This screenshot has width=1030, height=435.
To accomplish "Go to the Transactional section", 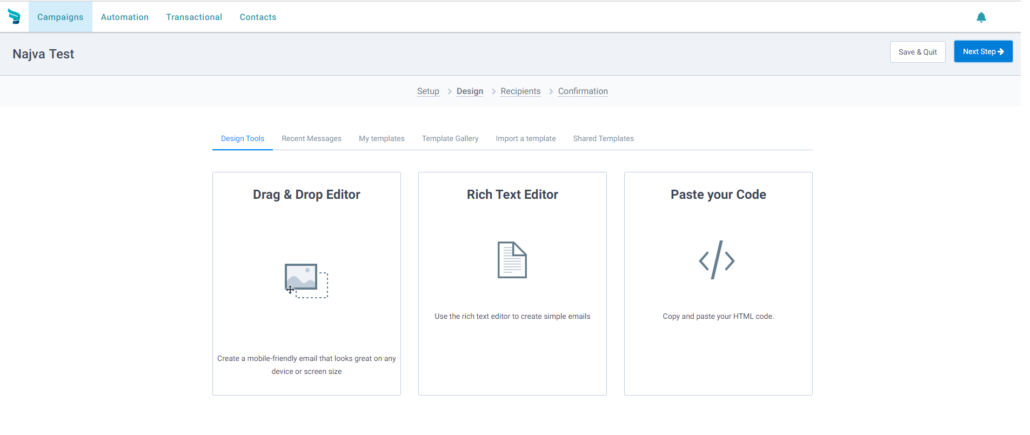I will [x=194, y=17].
